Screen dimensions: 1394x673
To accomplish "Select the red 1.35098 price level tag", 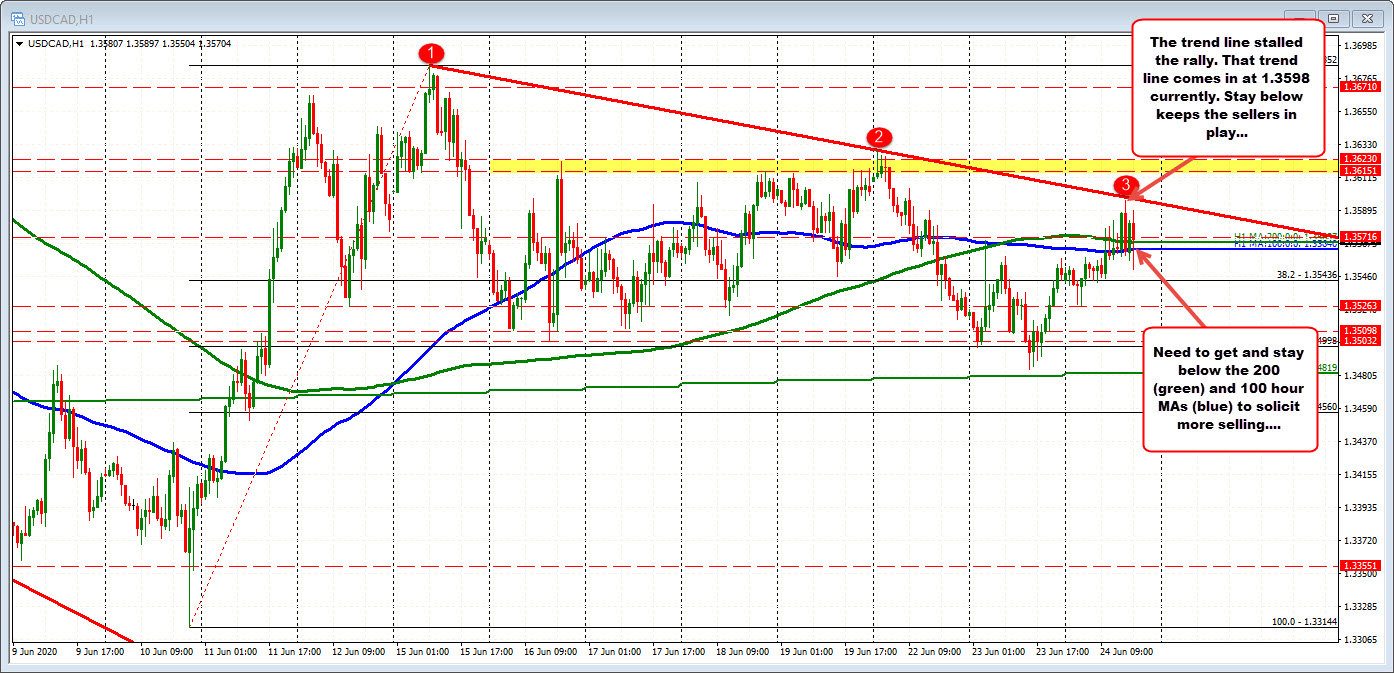I will [1359, 330].
